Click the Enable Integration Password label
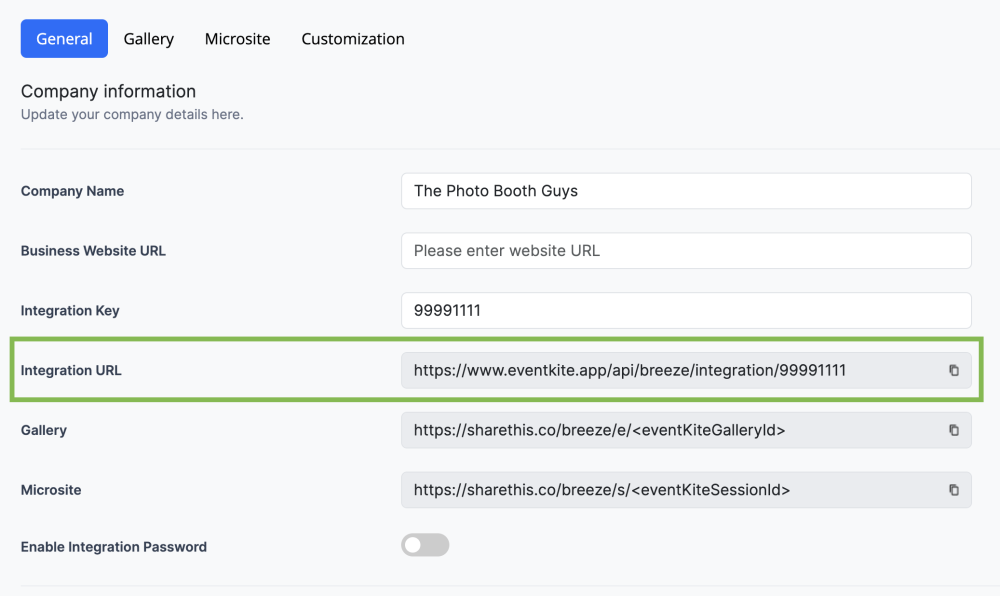The height and width of the screenshot is (596, 1000). [x=114, y=547]
